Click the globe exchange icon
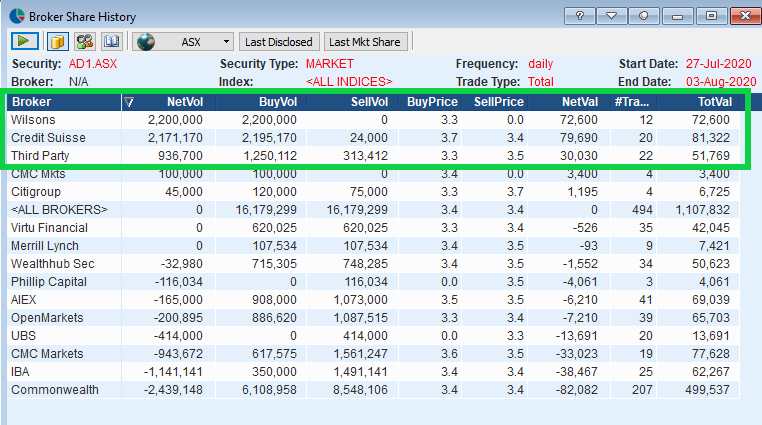The height and width of the screenshot is (425, 762). tap(146, 42)
